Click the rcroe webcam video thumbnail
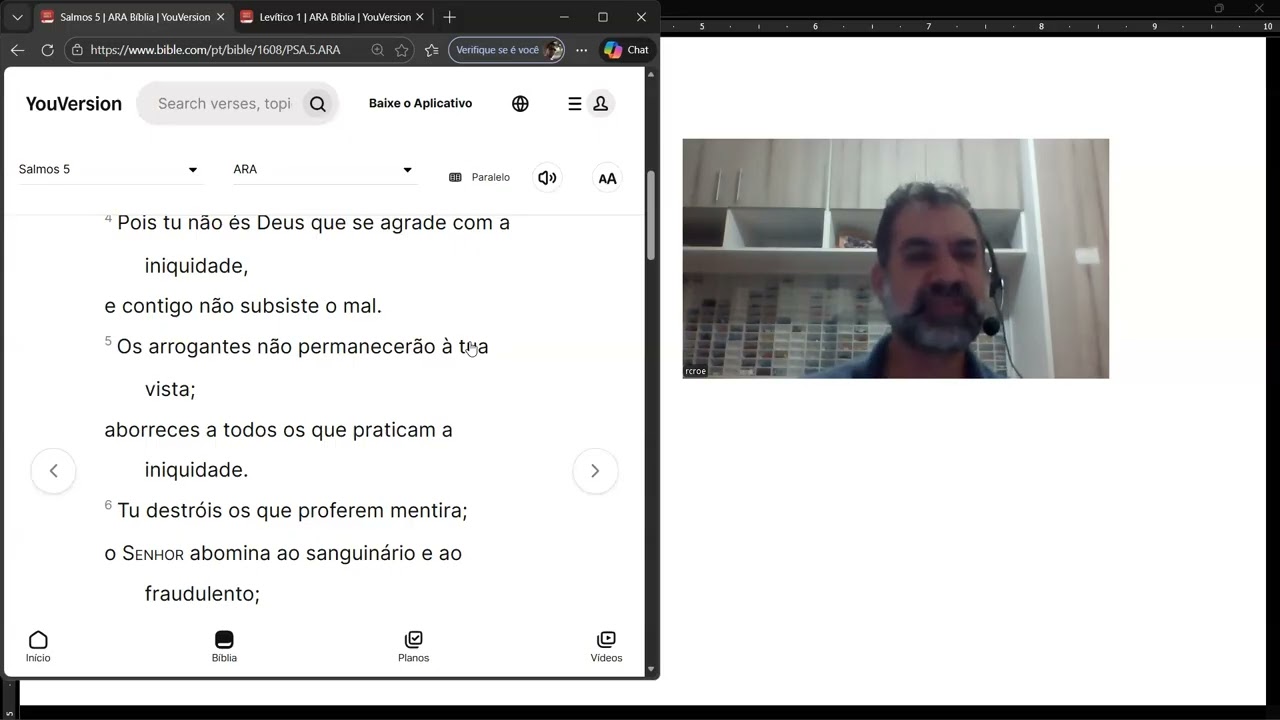 (x=896, y=259)
